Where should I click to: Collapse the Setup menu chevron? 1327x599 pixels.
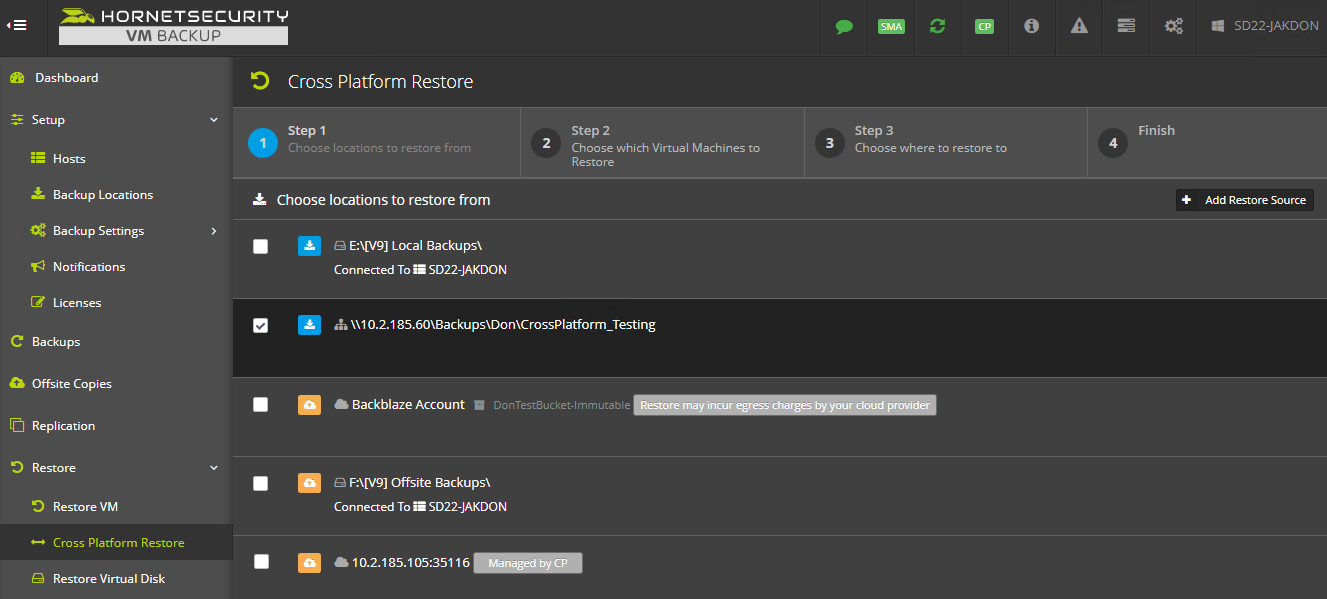pyautogui.click(x=214, y=120)
